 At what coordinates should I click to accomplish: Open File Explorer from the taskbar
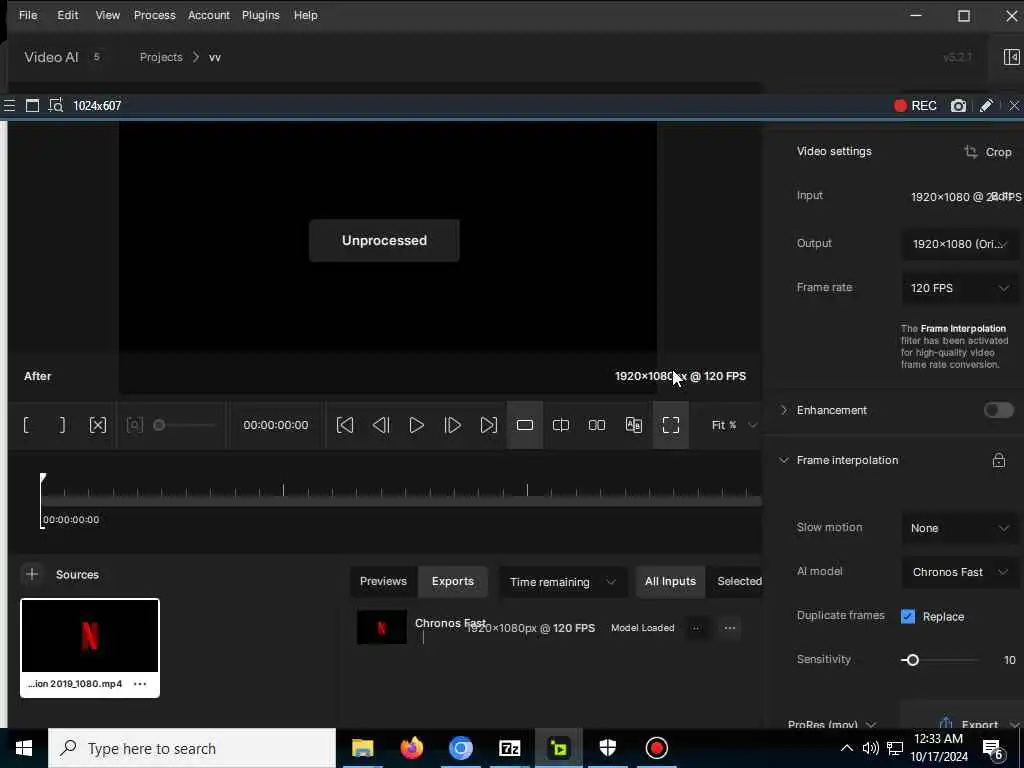point(362,748)
